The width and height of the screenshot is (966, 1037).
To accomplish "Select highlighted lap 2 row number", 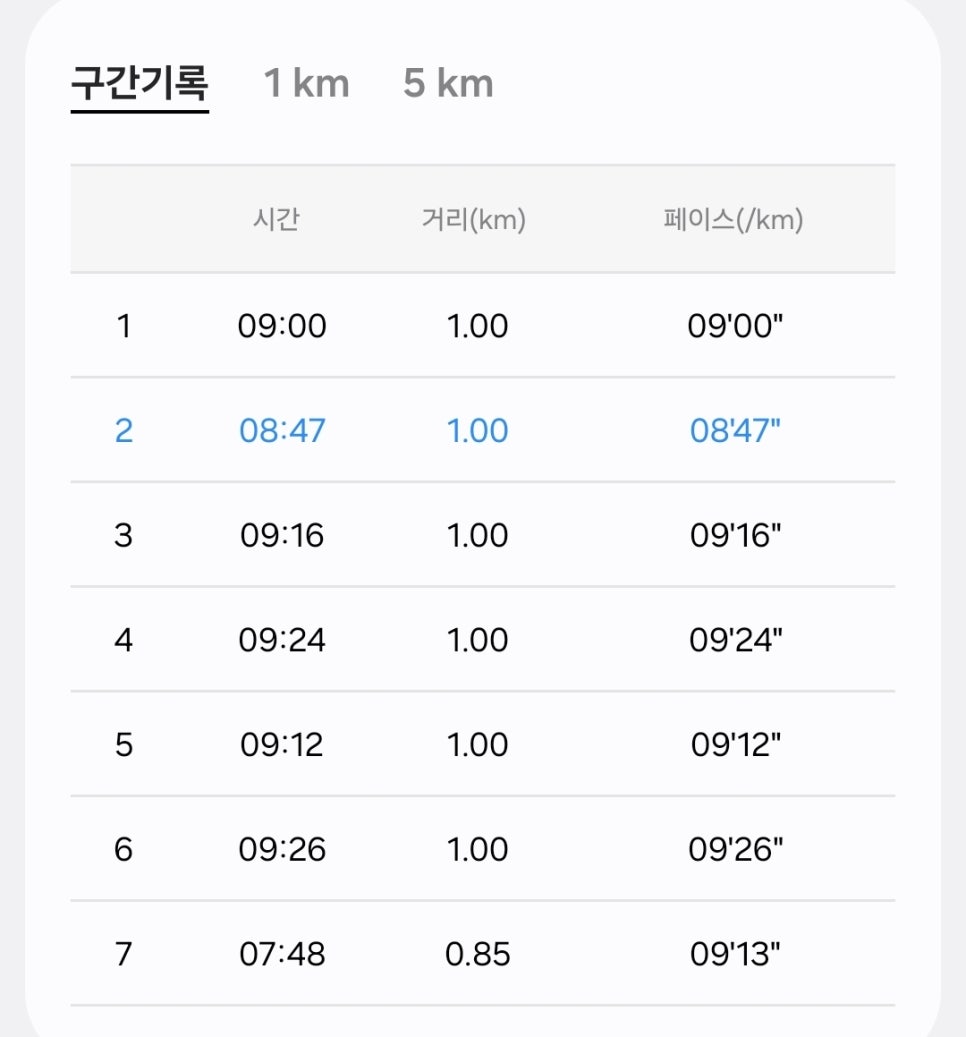I will pos(124,431).
